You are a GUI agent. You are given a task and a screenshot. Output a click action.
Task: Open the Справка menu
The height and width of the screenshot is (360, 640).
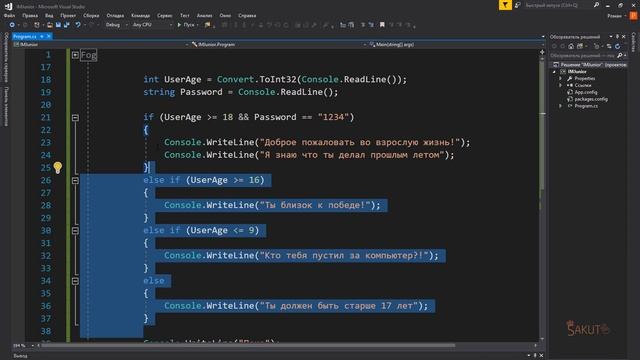(247, 16)
